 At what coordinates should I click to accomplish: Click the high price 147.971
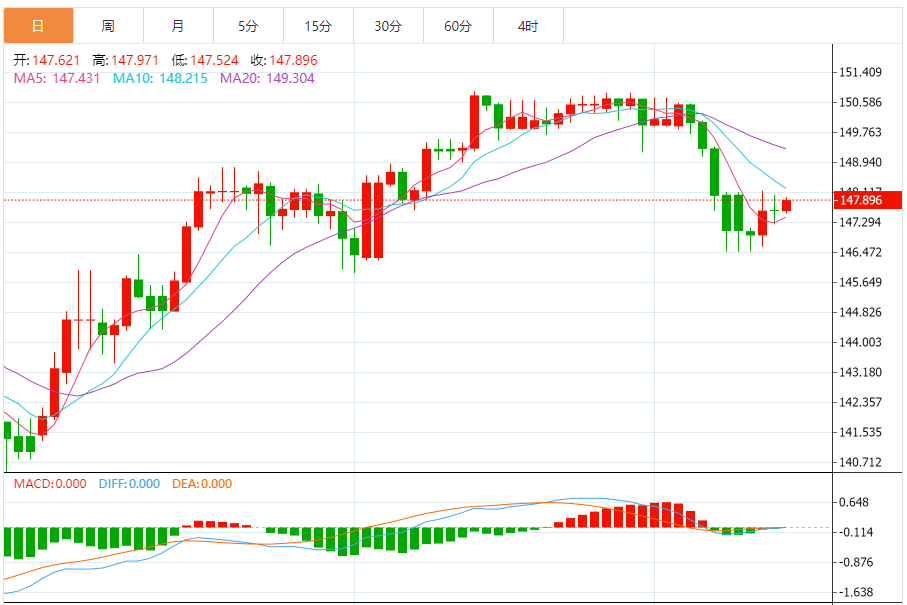pos(135,60)
